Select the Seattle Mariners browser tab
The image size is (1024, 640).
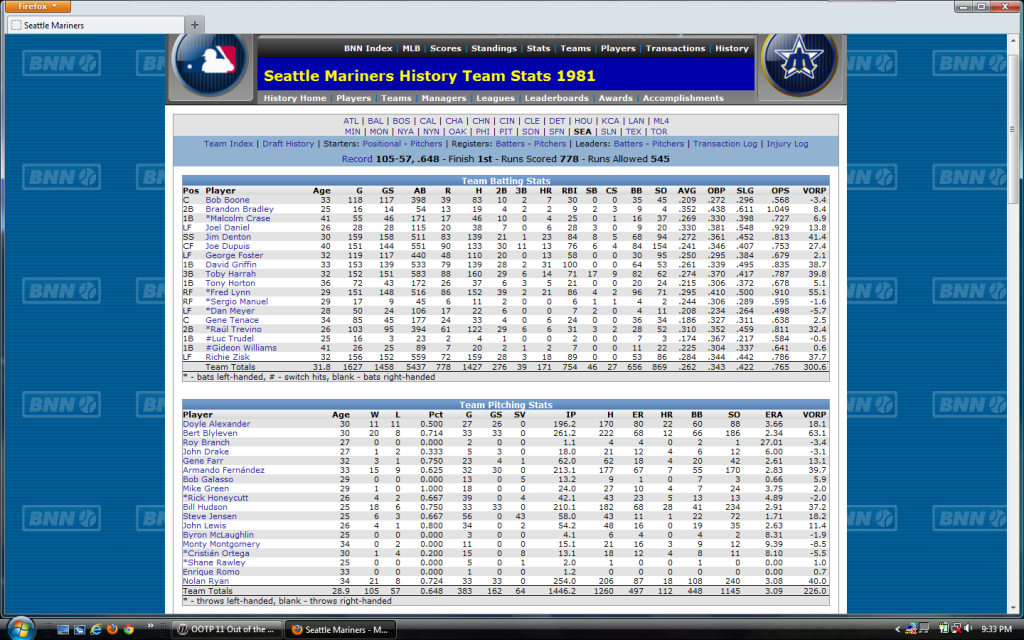95,25
